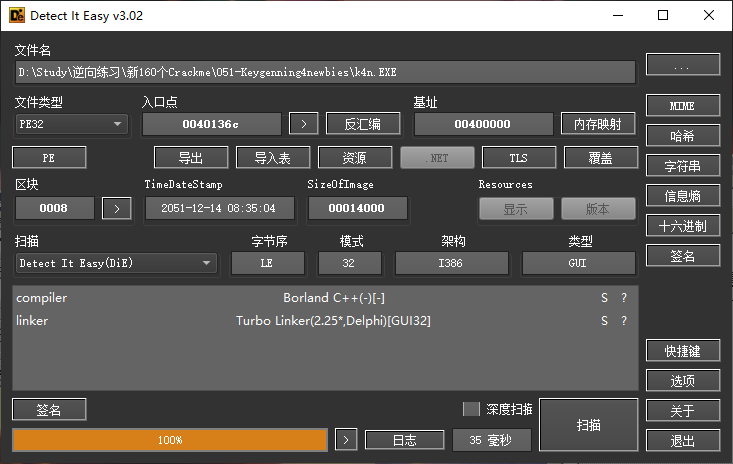
Task: Enable the 深度扫描 deep scan checkbox
Action: 472,409
